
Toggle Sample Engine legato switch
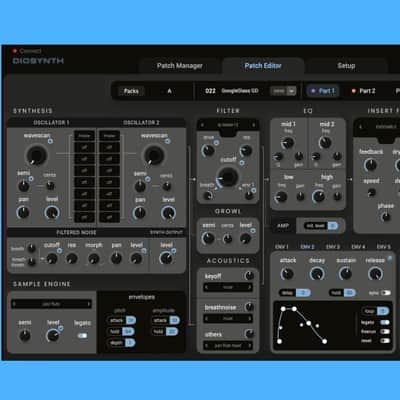[82, 335]
